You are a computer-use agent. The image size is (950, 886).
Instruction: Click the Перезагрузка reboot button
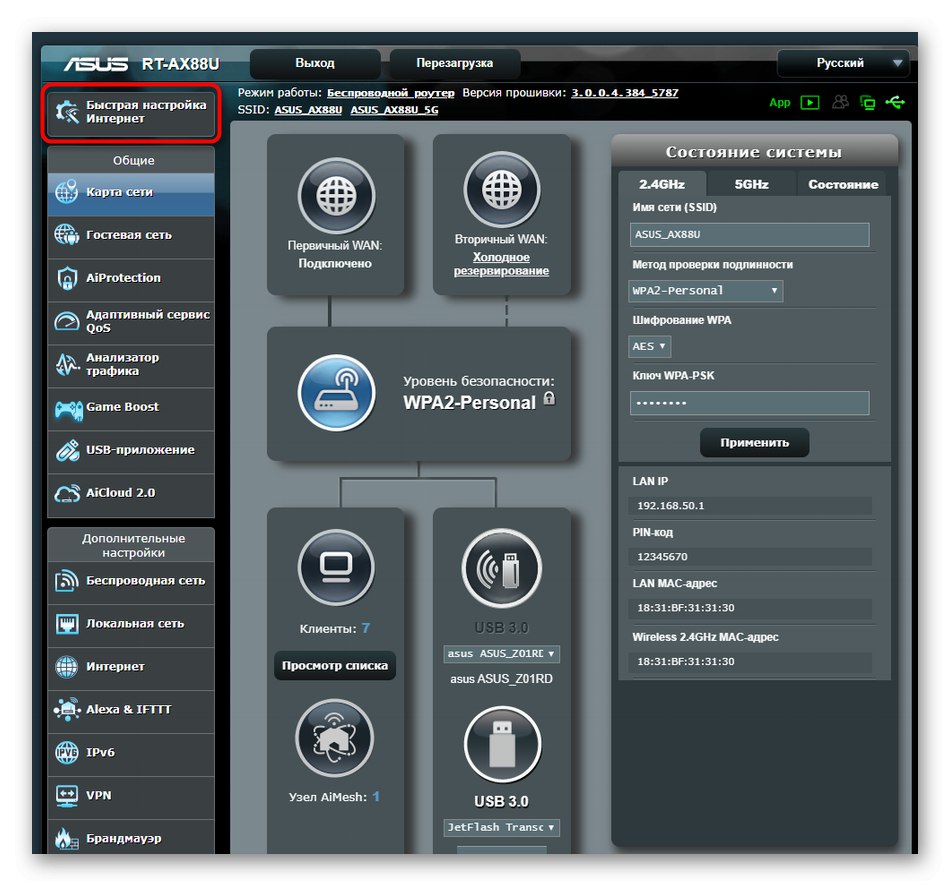(454, 63)
